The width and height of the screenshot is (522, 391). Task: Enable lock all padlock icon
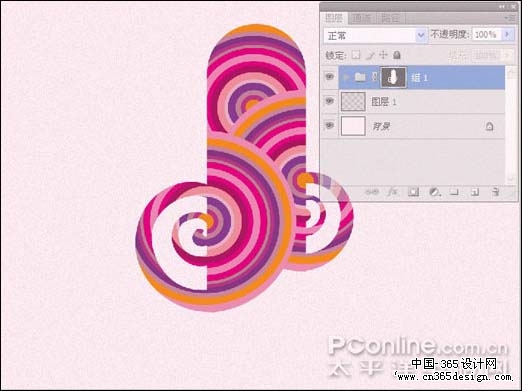(396, 55)
